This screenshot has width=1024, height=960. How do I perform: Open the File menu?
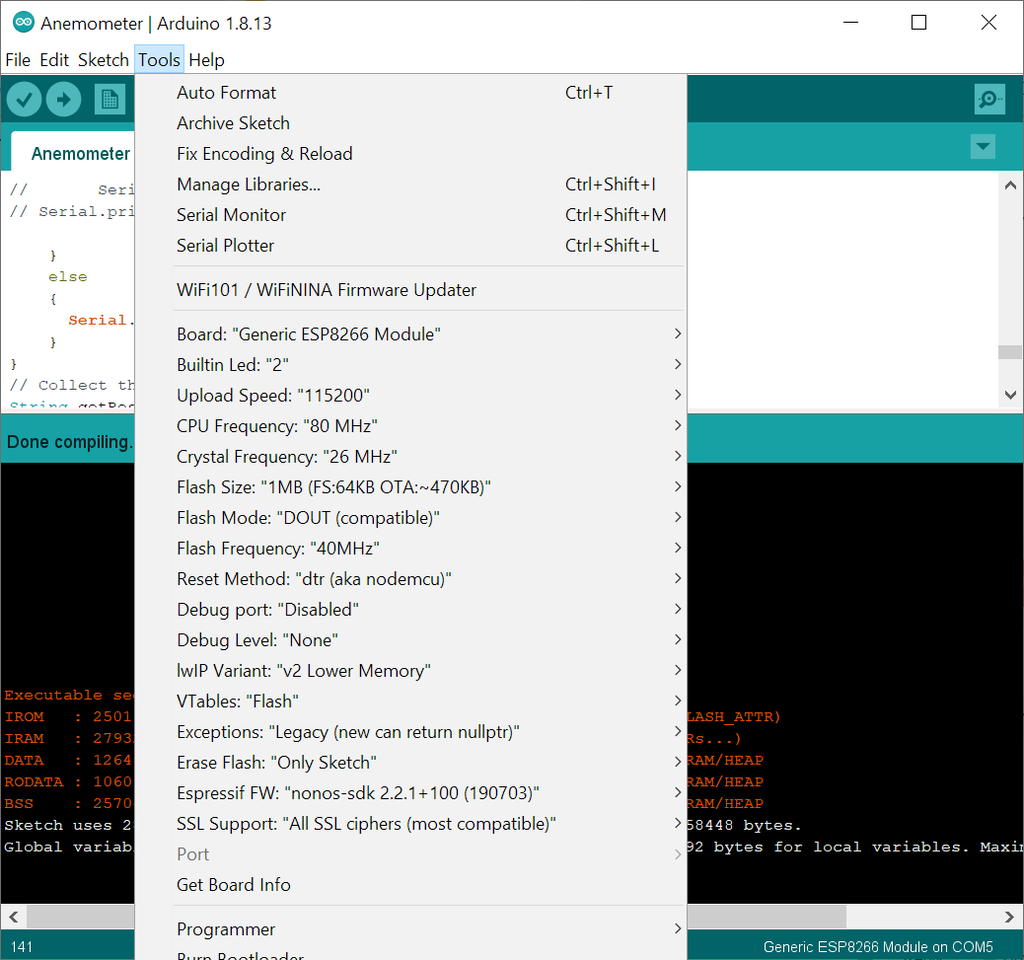click(x=18, y=60)
